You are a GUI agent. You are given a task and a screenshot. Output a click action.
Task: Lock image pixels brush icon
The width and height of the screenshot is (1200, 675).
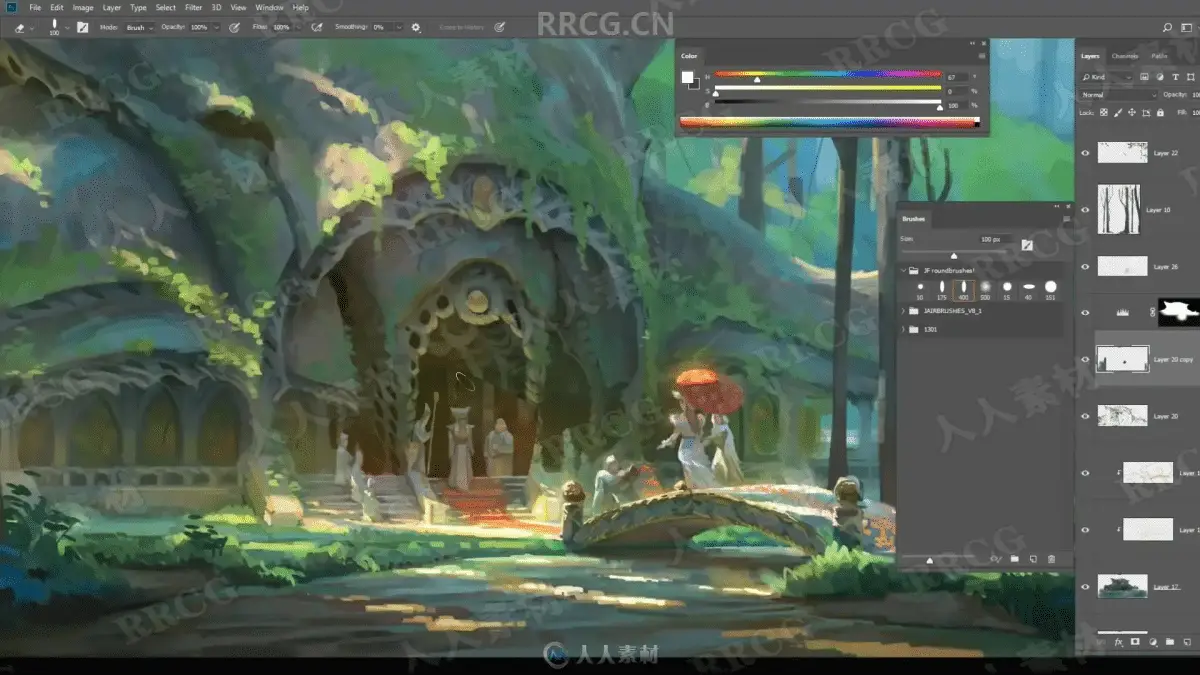(x=1118, y=113)
